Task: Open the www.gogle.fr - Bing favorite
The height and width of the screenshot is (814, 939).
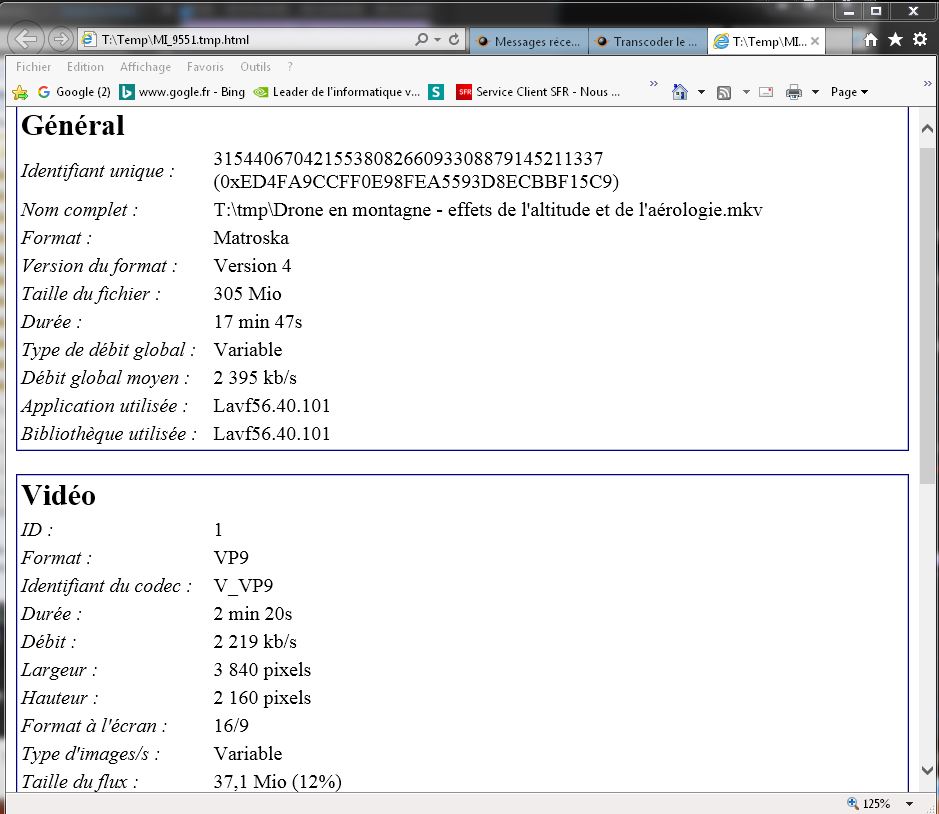Action: [x=182, y=92]
